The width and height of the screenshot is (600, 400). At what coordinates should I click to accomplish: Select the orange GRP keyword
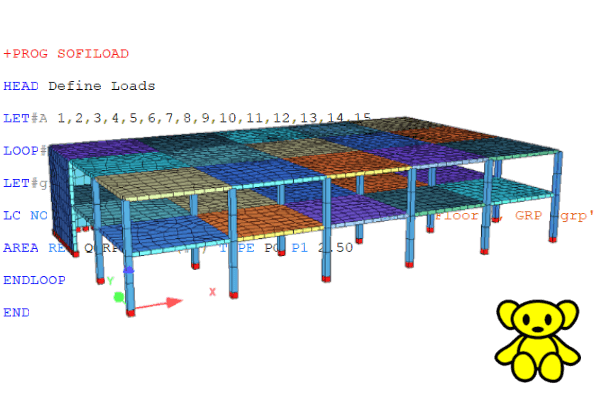pyautogui.click(x=528, y=214)
